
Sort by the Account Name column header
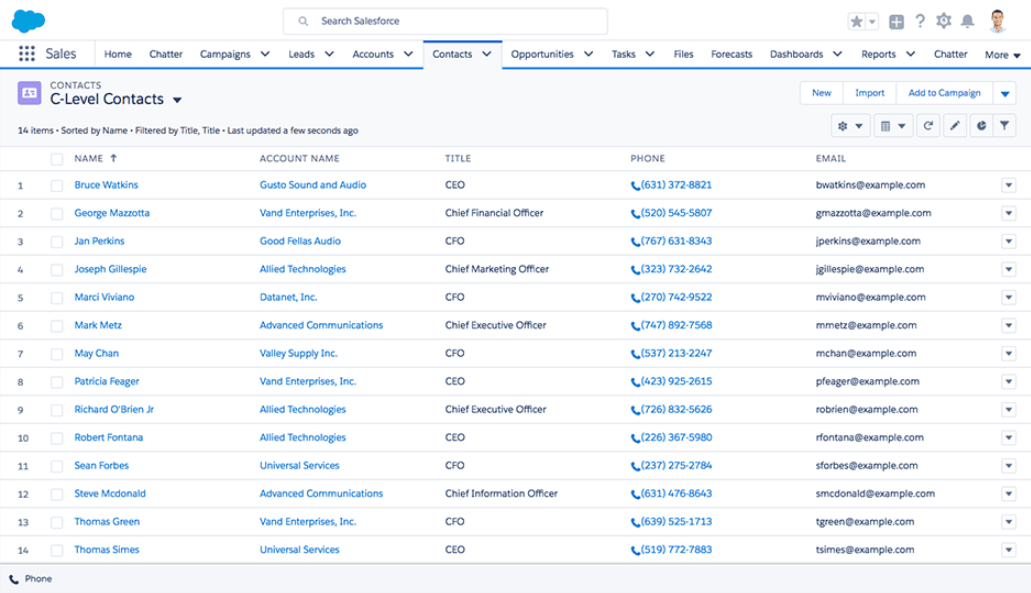(300, 158)
